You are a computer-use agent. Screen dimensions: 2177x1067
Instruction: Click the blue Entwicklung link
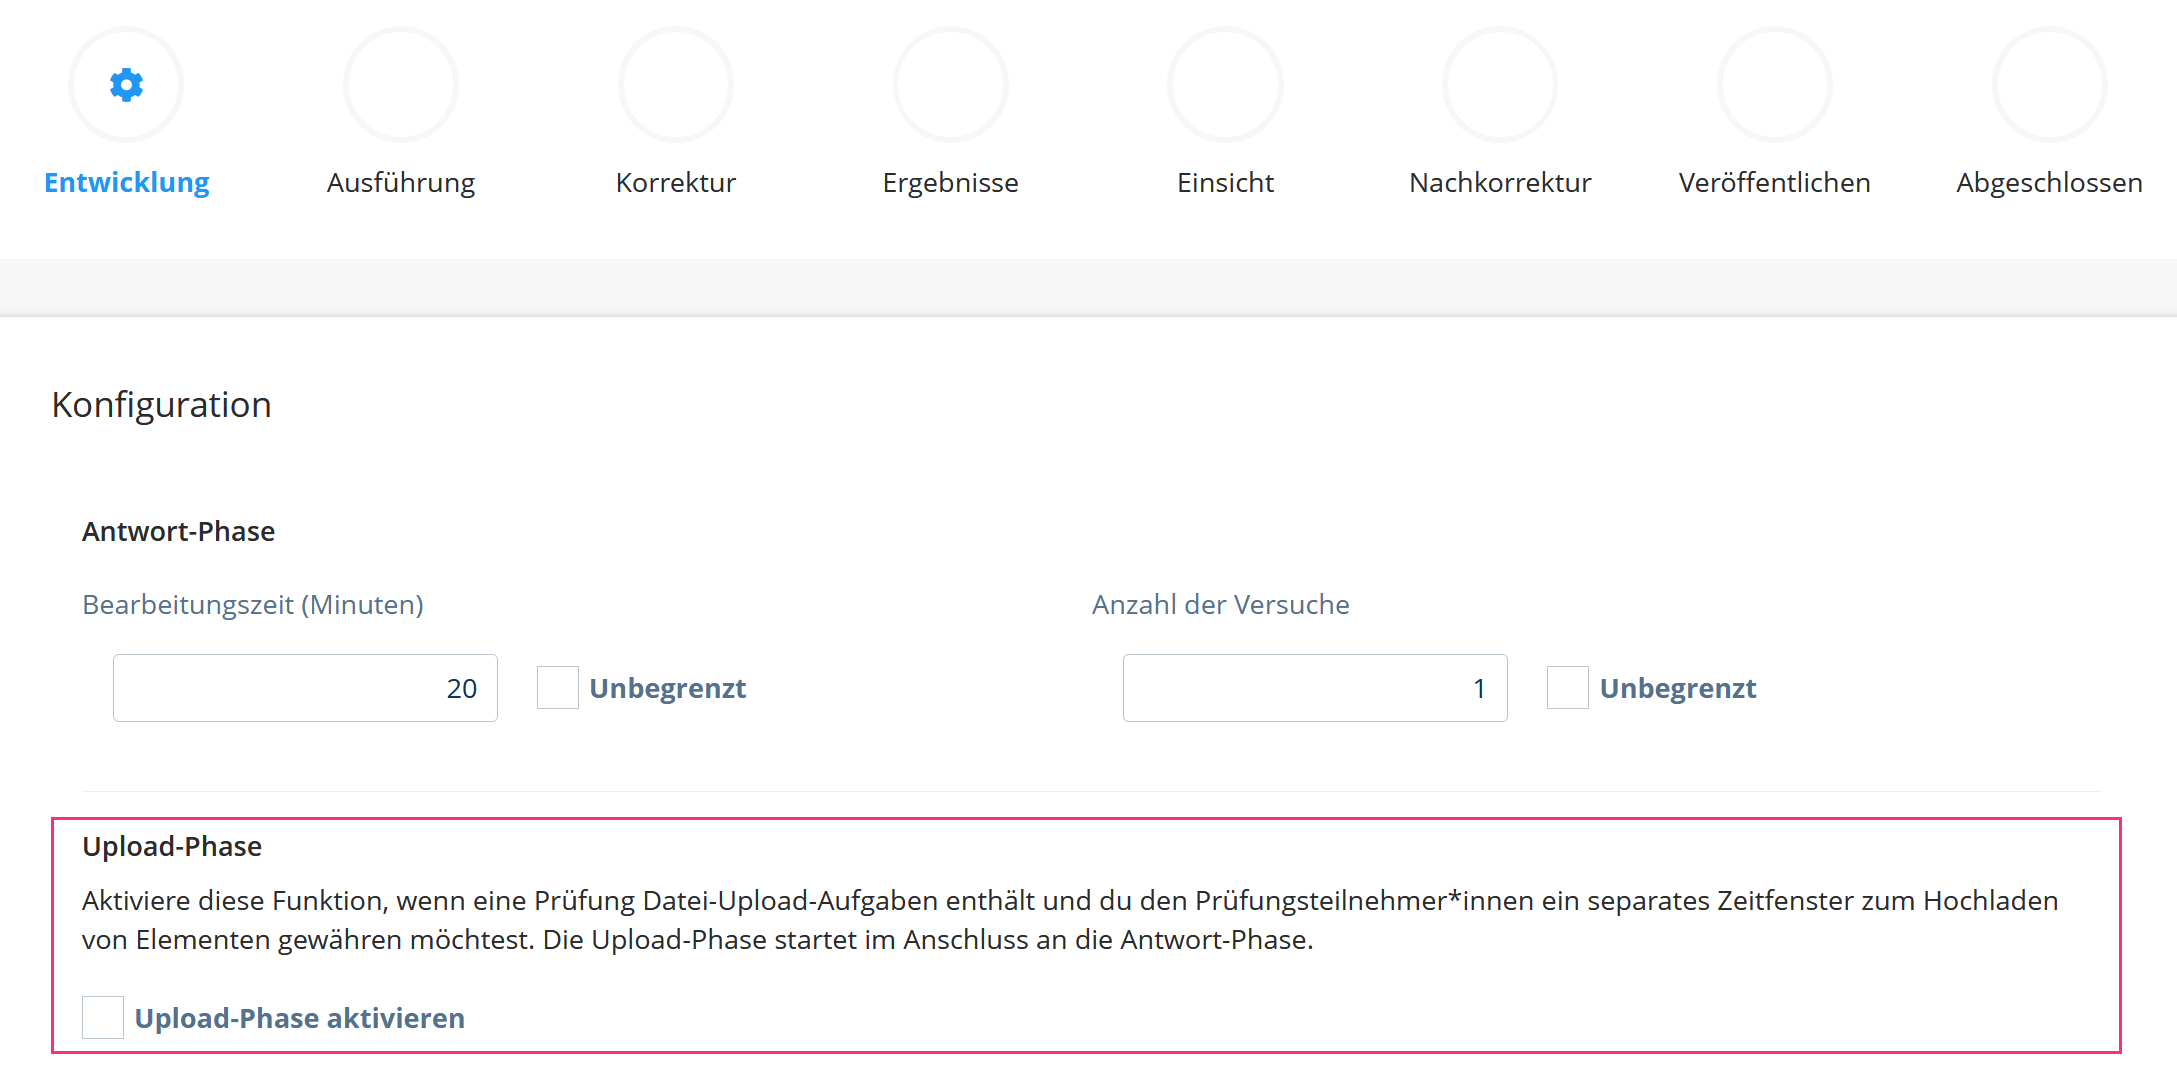coord(126,182)
